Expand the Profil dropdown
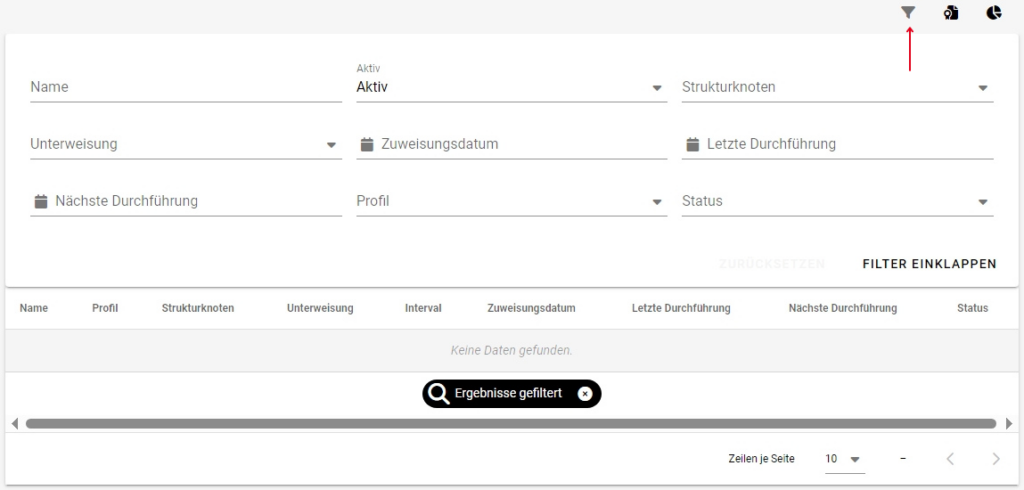Screen dimensions: 1024x490 pos(657,202)
